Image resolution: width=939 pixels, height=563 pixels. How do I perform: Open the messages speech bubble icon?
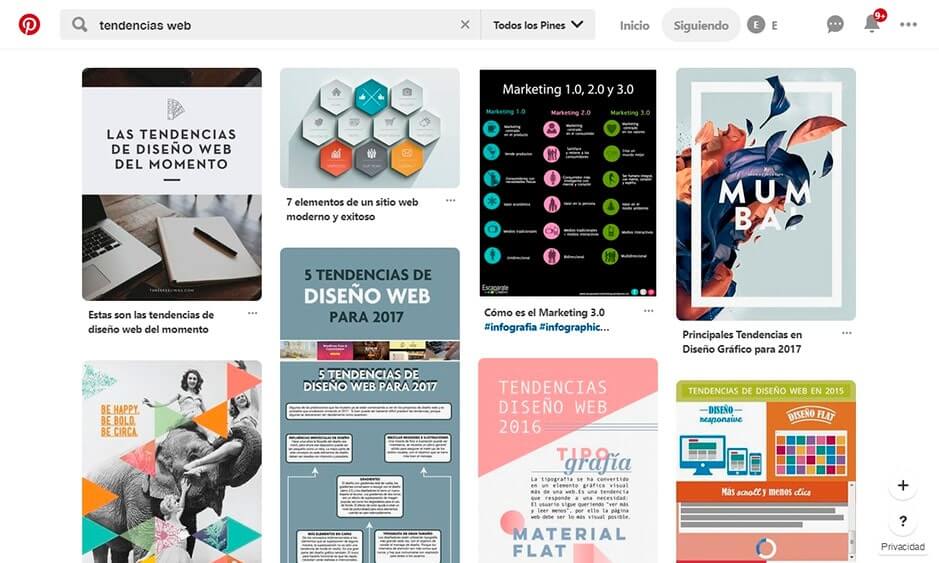coord(835,24)
